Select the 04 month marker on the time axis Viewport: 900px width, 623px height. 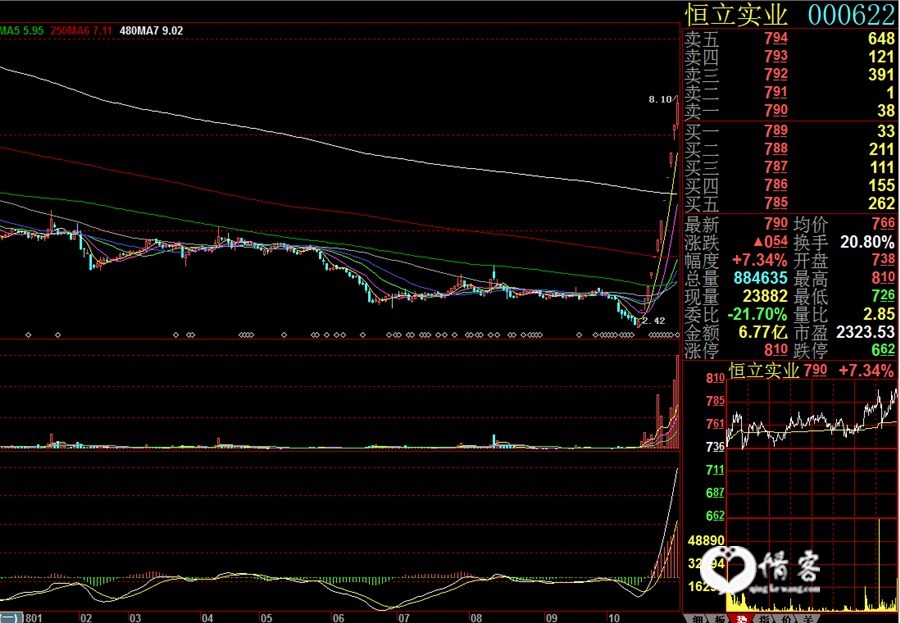click(207, 618)
